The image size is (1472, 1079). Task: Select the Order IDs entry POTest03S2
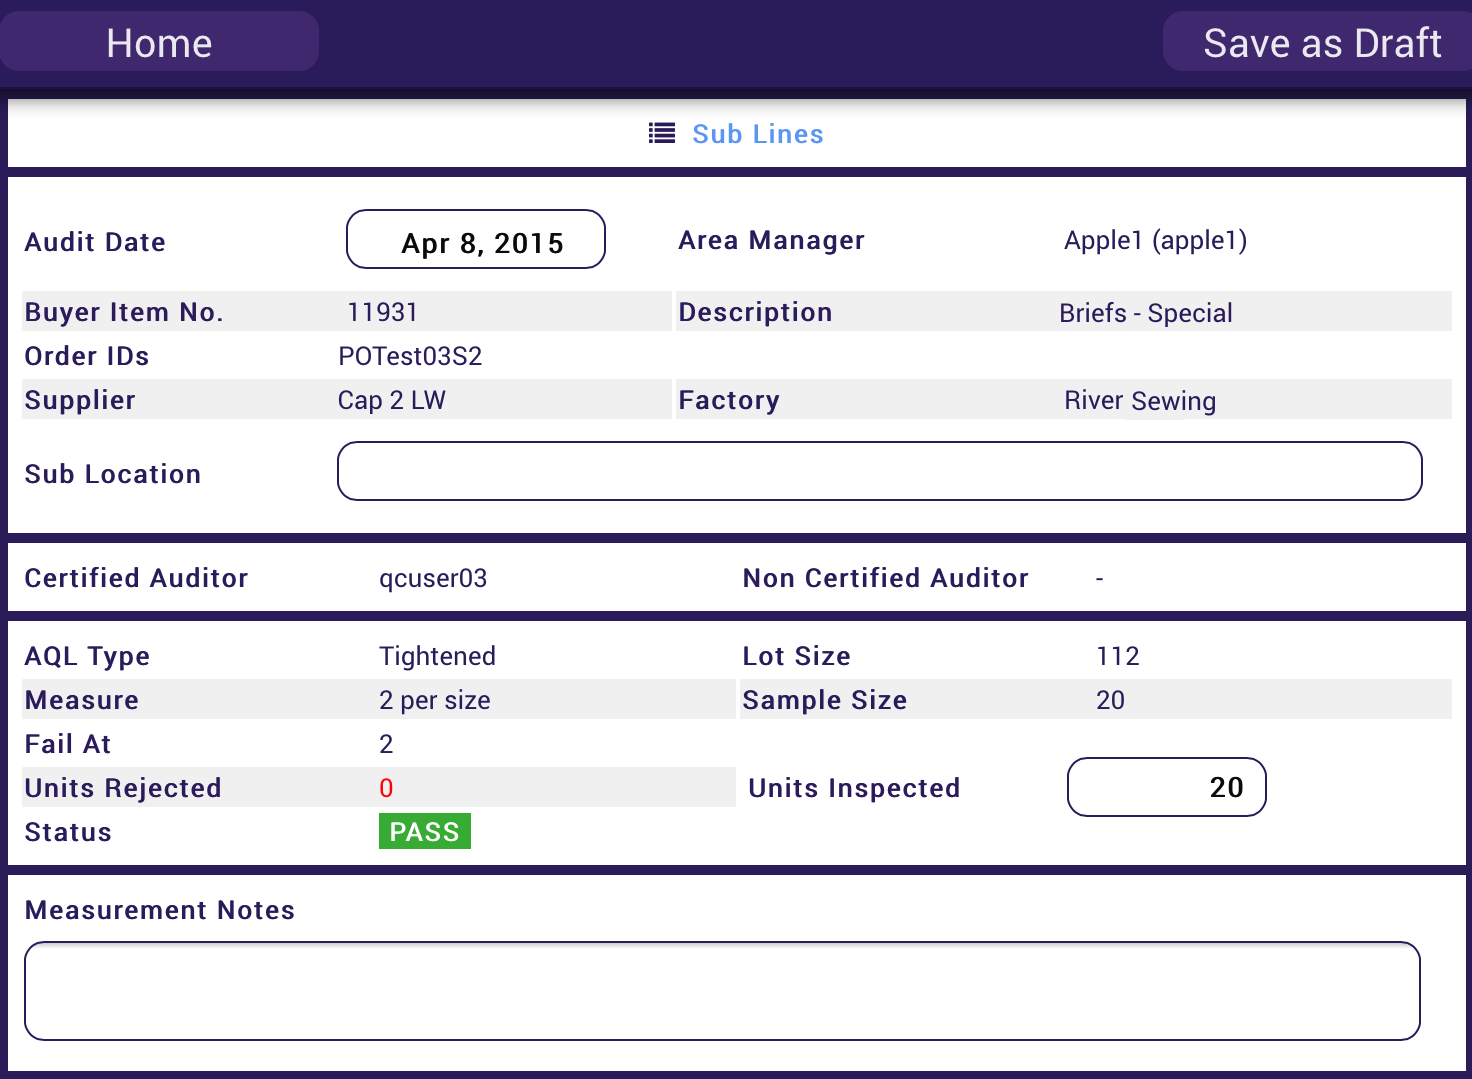click(410, 356)
